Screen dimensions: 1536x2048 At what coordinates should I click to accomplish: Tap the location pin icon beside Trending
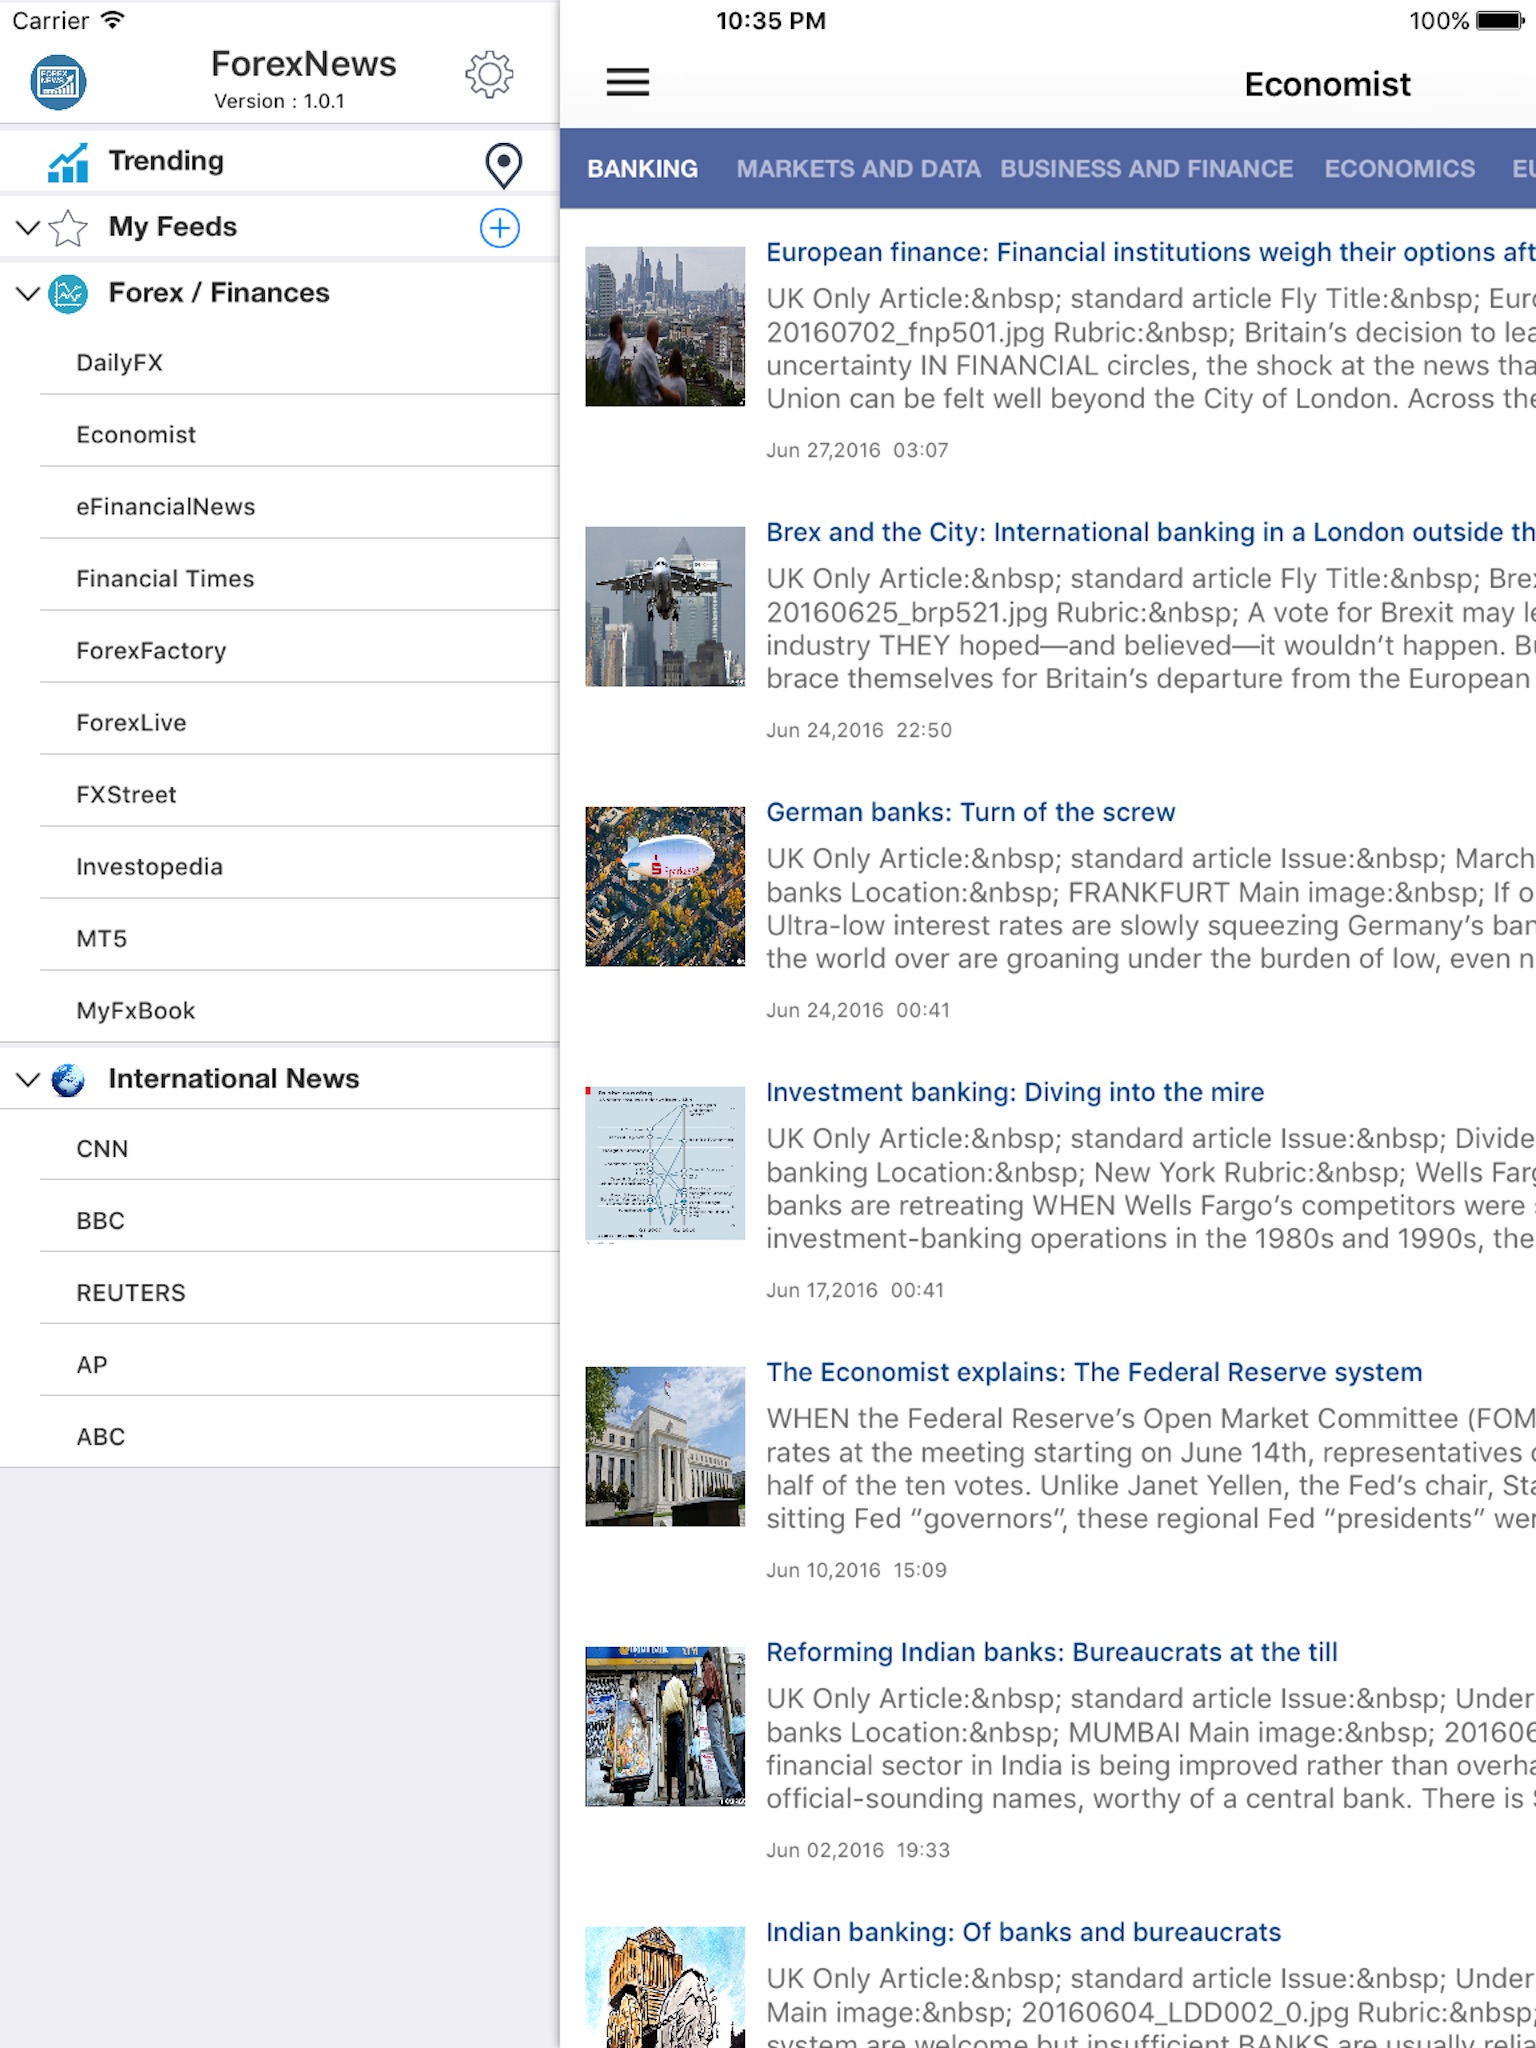503,165
